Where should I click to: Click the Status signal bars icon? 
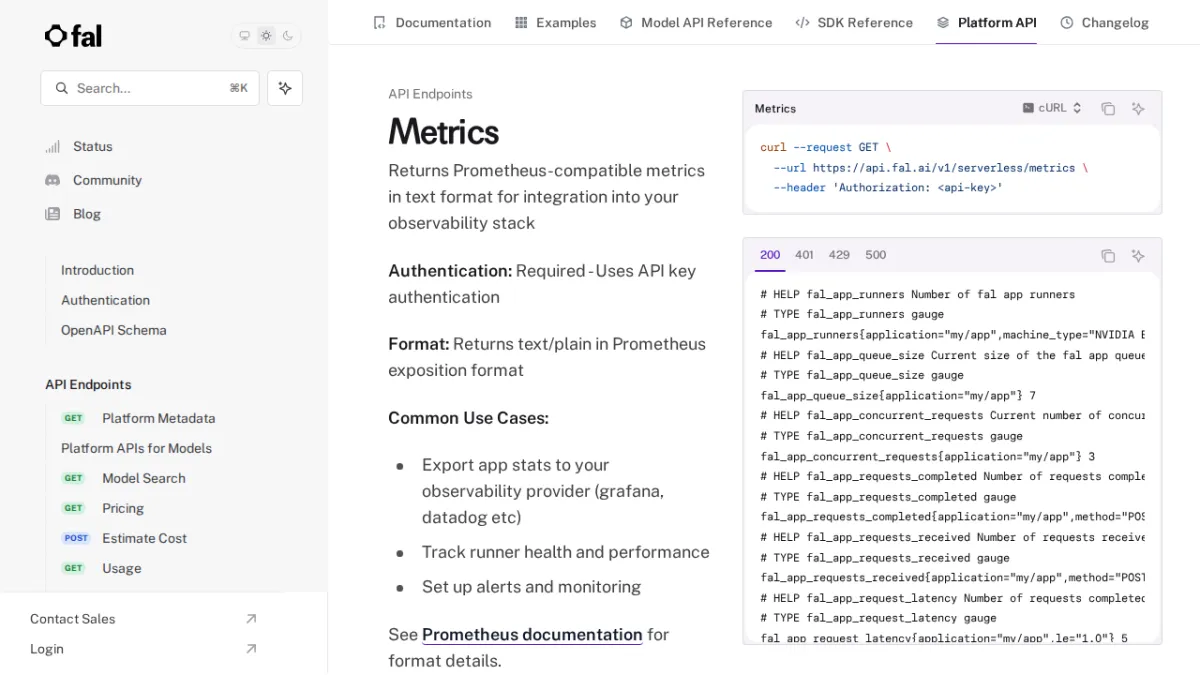[53, 146]
